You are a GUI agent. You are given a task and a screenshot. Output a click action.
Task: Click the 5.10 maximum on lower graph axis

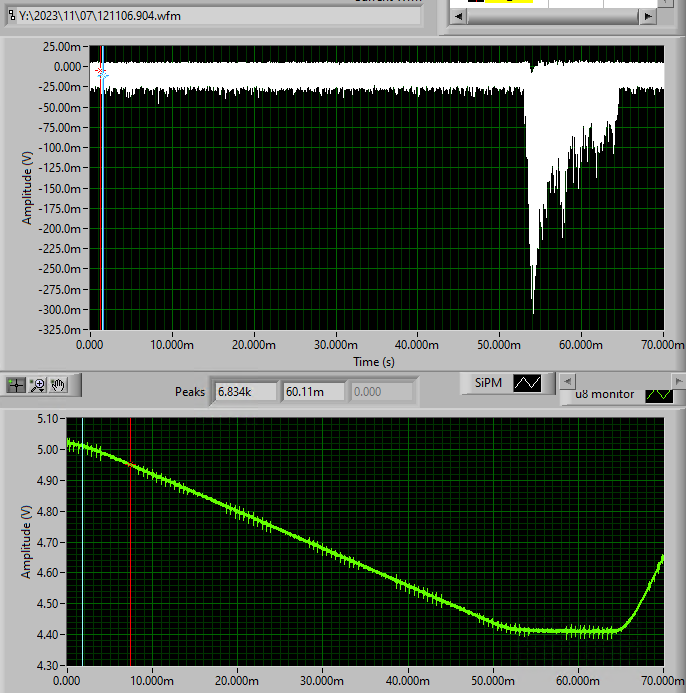48,419
